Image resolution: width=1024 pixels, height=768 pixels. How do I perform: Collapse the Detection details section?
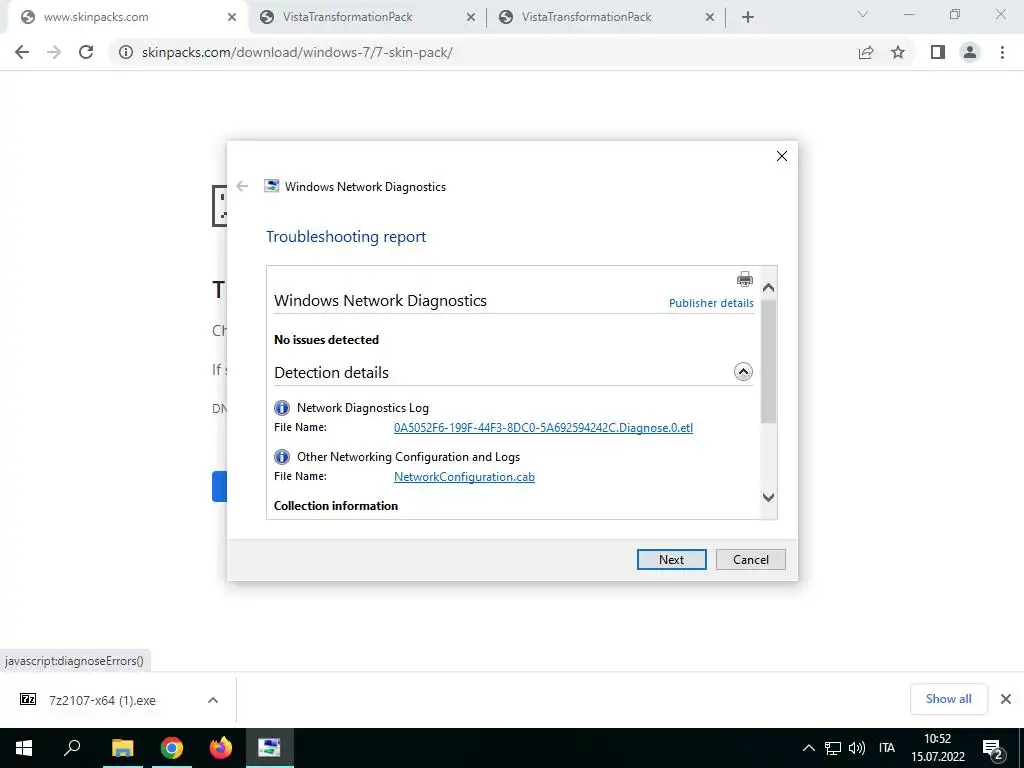[743, 372]
